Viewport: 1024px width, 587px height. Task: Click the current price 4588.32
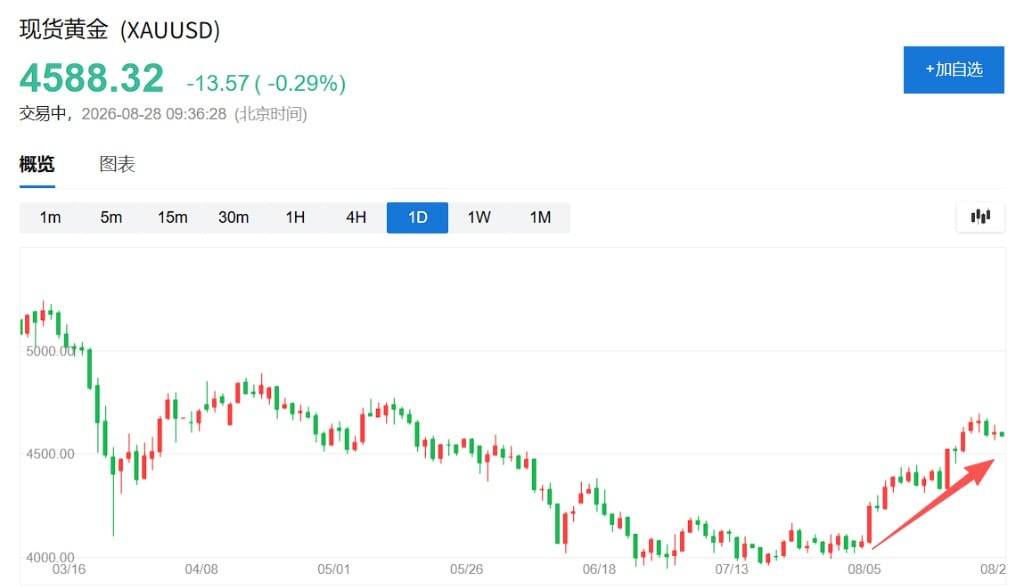[x=91, y=78]
